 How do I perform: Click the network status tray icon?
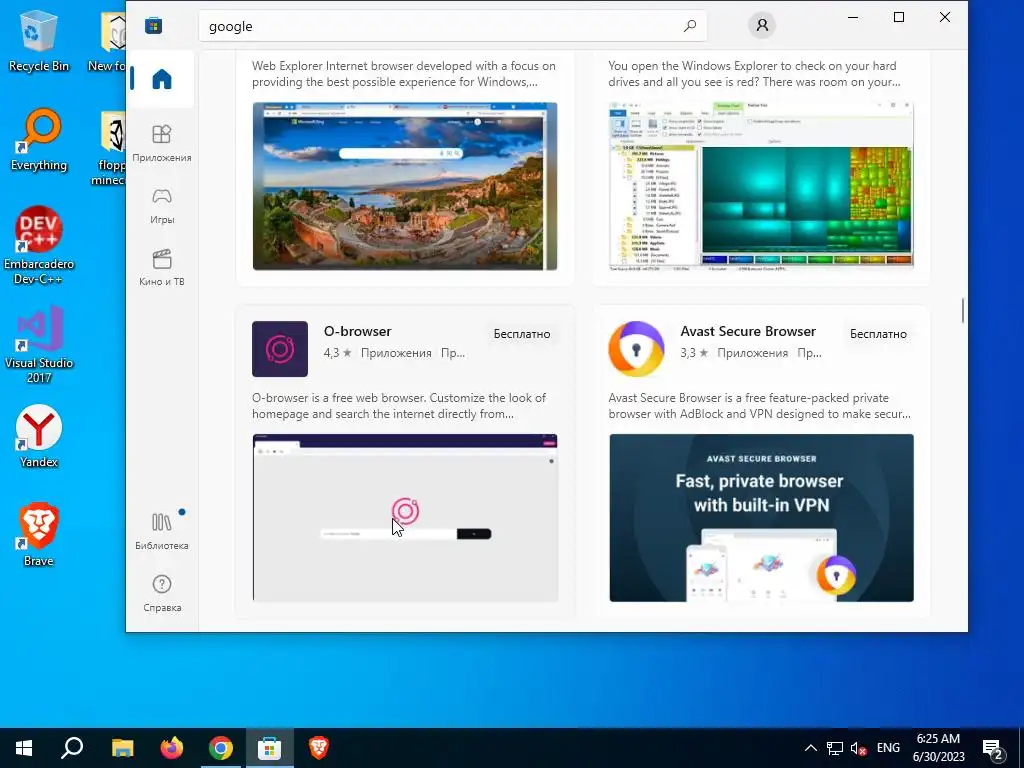point(835,748)
